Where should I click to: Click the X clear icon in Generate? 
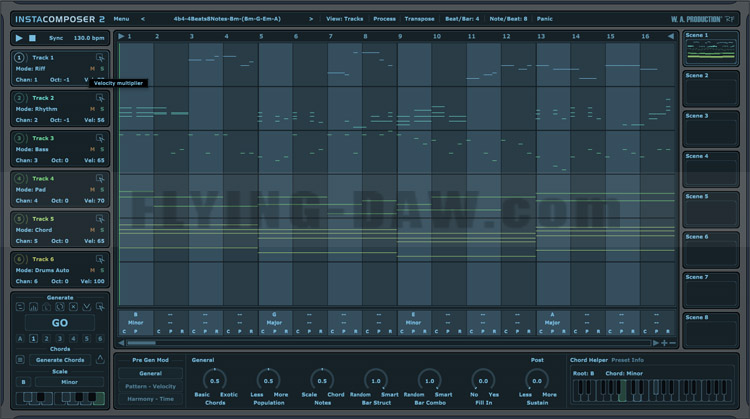[73, 307]
